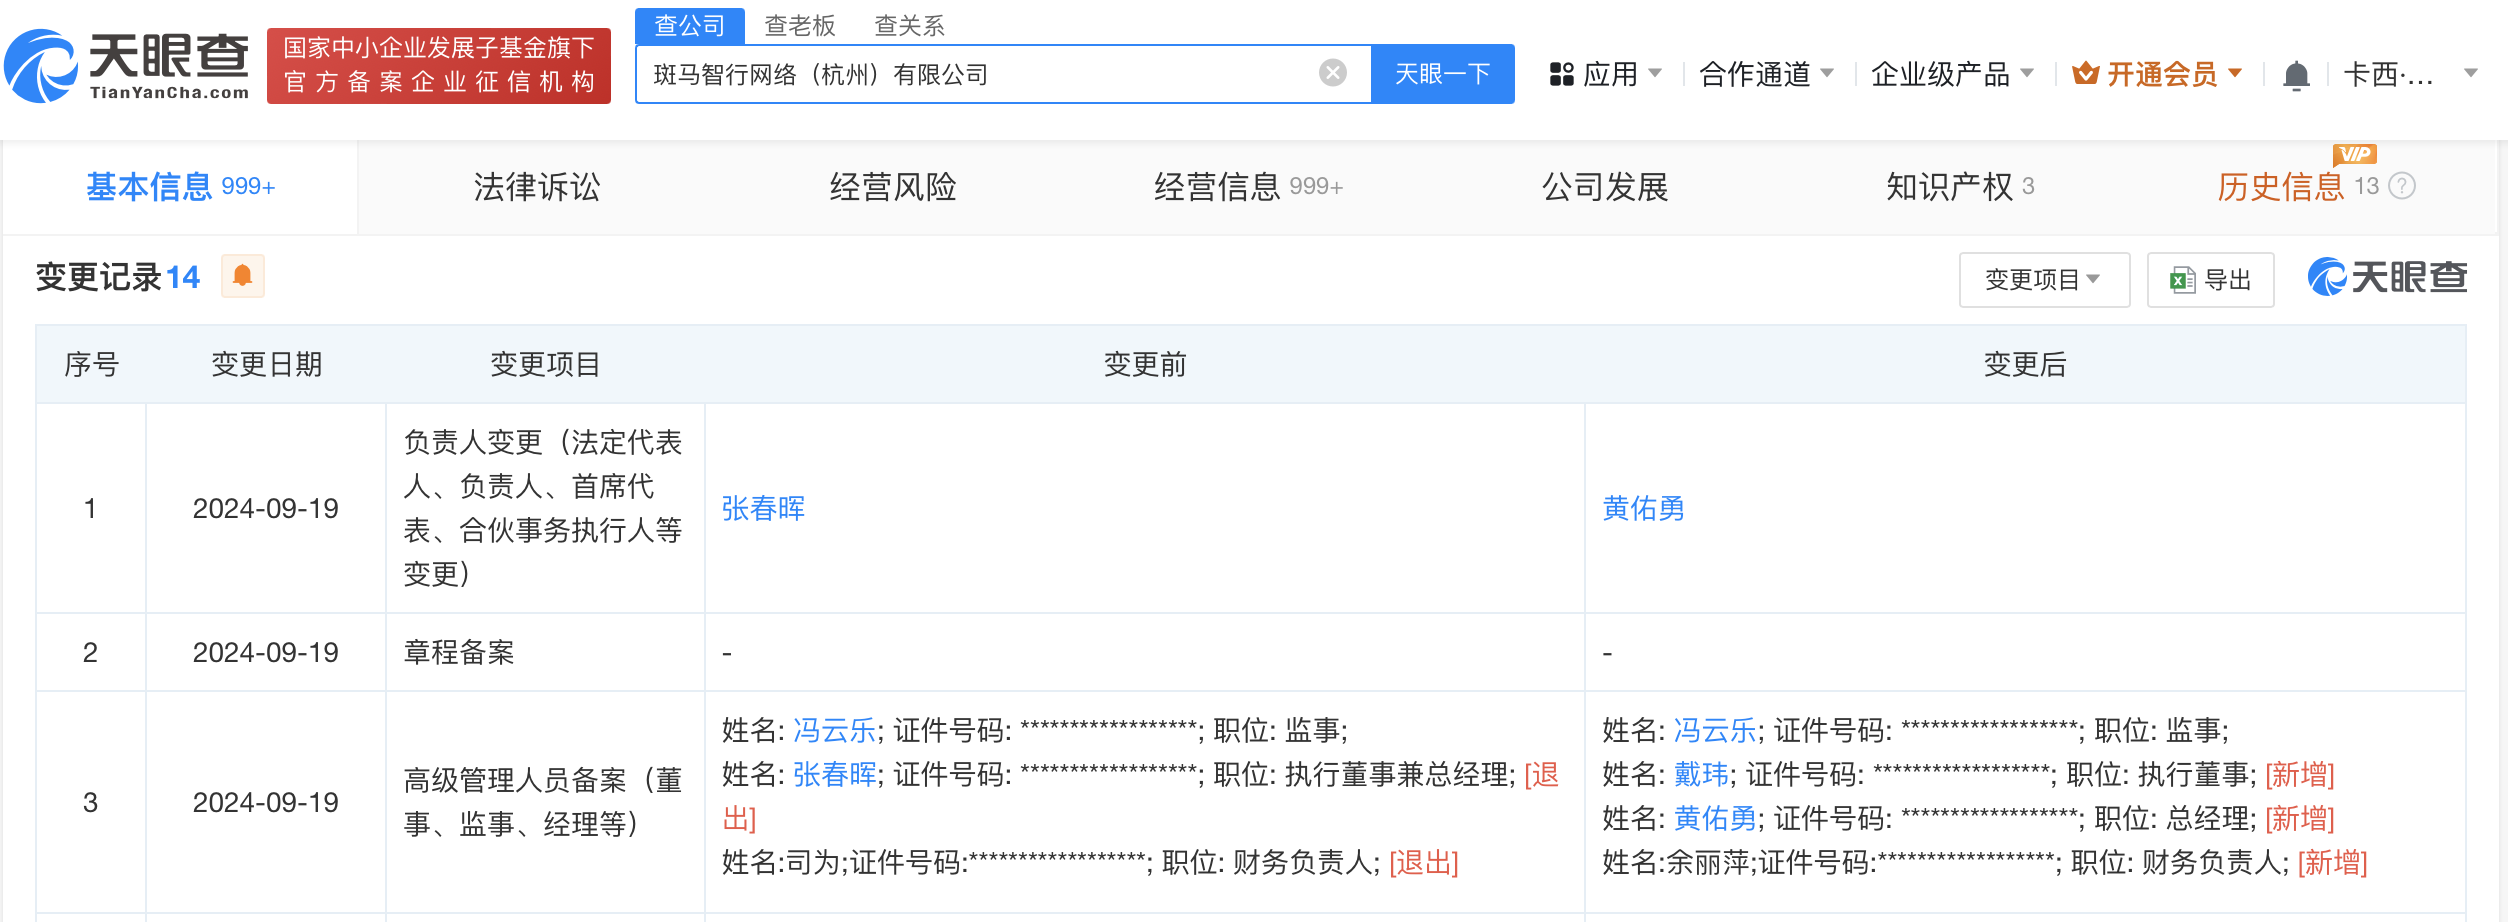Open the 法律诉讼 tab
This screenshot has width=2508, height=922.
coord(536,186)
